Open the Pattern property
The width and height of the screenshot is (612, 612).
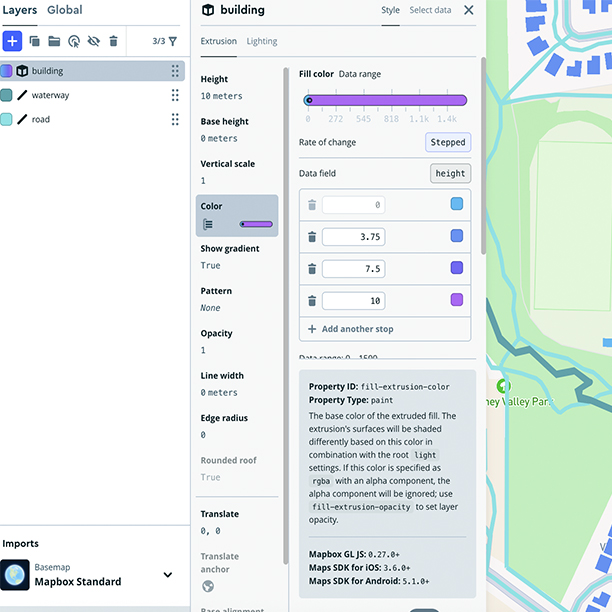(x=237, y=299)
